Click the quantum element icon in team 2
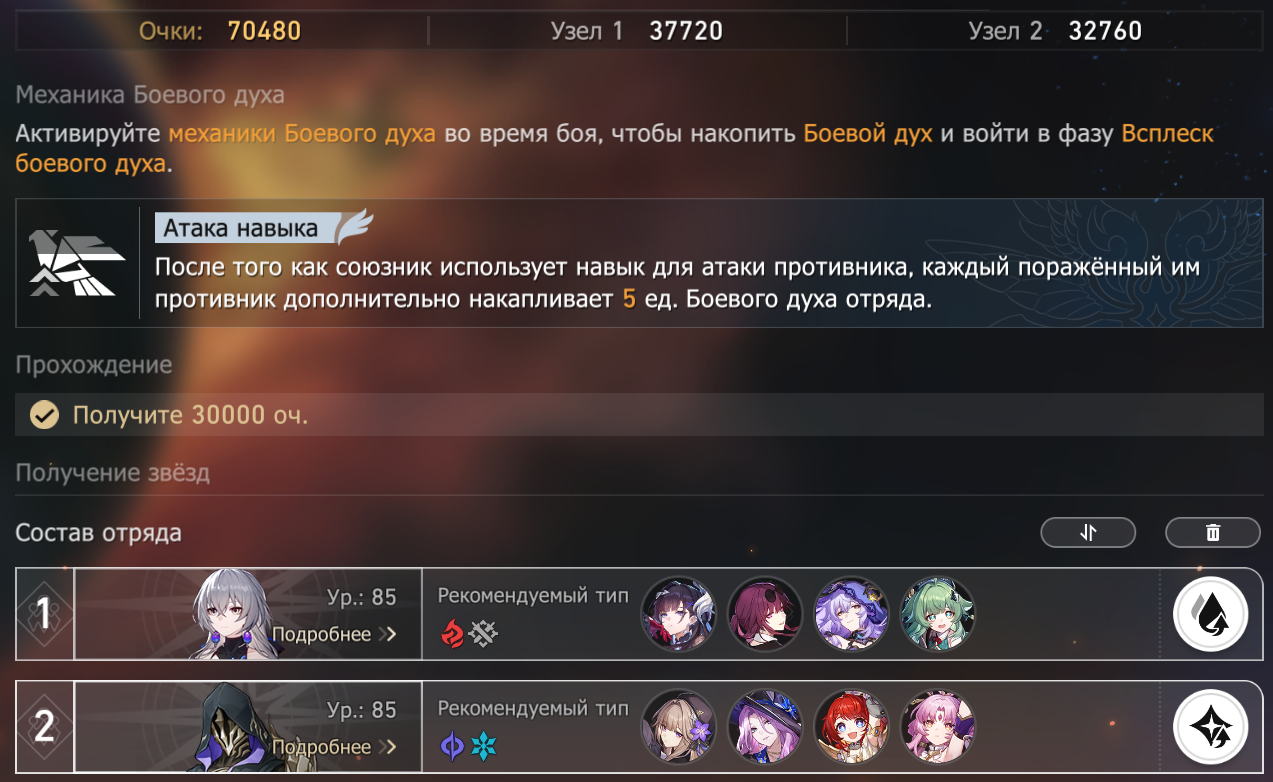The height and width of the screenshot is (782, 1273). [x=452, y=746]
